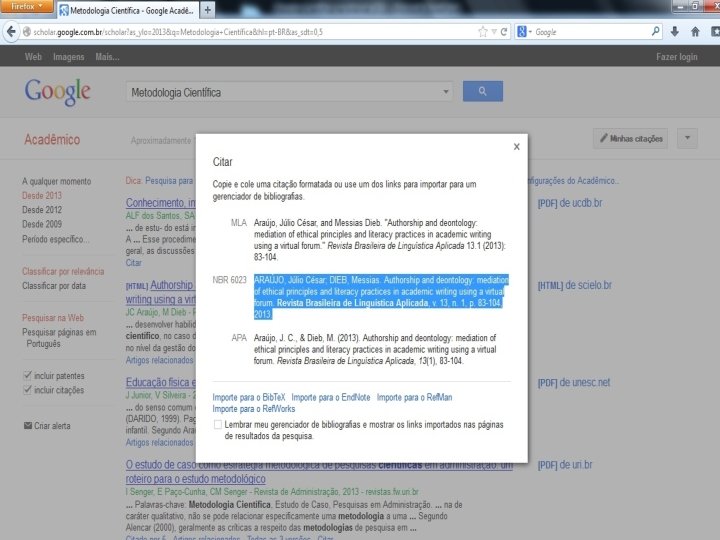Open the Acadêmico heading link
The image size is (720, 540).
pyautogui.click(x=52, y=139)
